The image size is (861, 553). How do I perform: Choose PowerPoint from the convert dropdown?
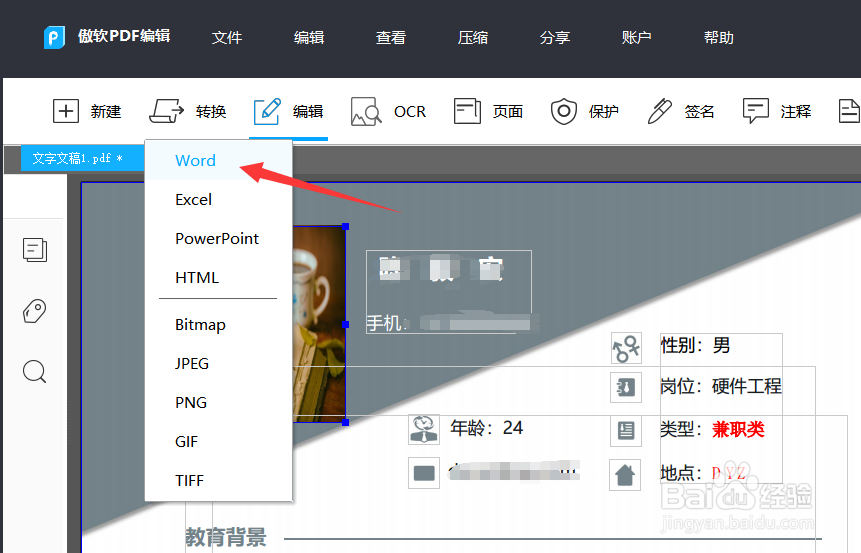(x=218, y=238)
